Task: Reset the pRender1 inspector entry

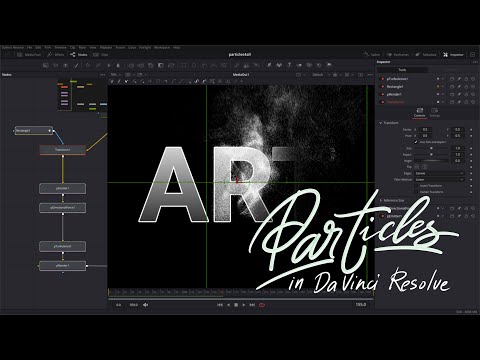Action: (473, 94)
